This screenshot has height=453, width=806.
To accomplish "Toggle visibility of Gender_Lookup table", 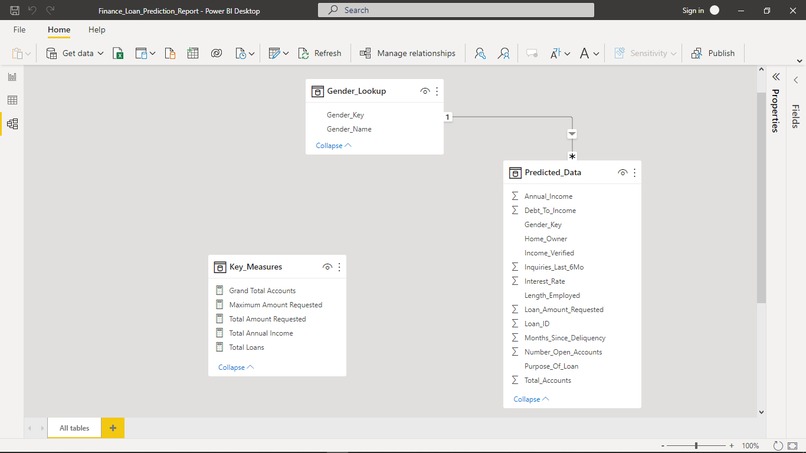I will pyautogui.click(x=425, y=92).
